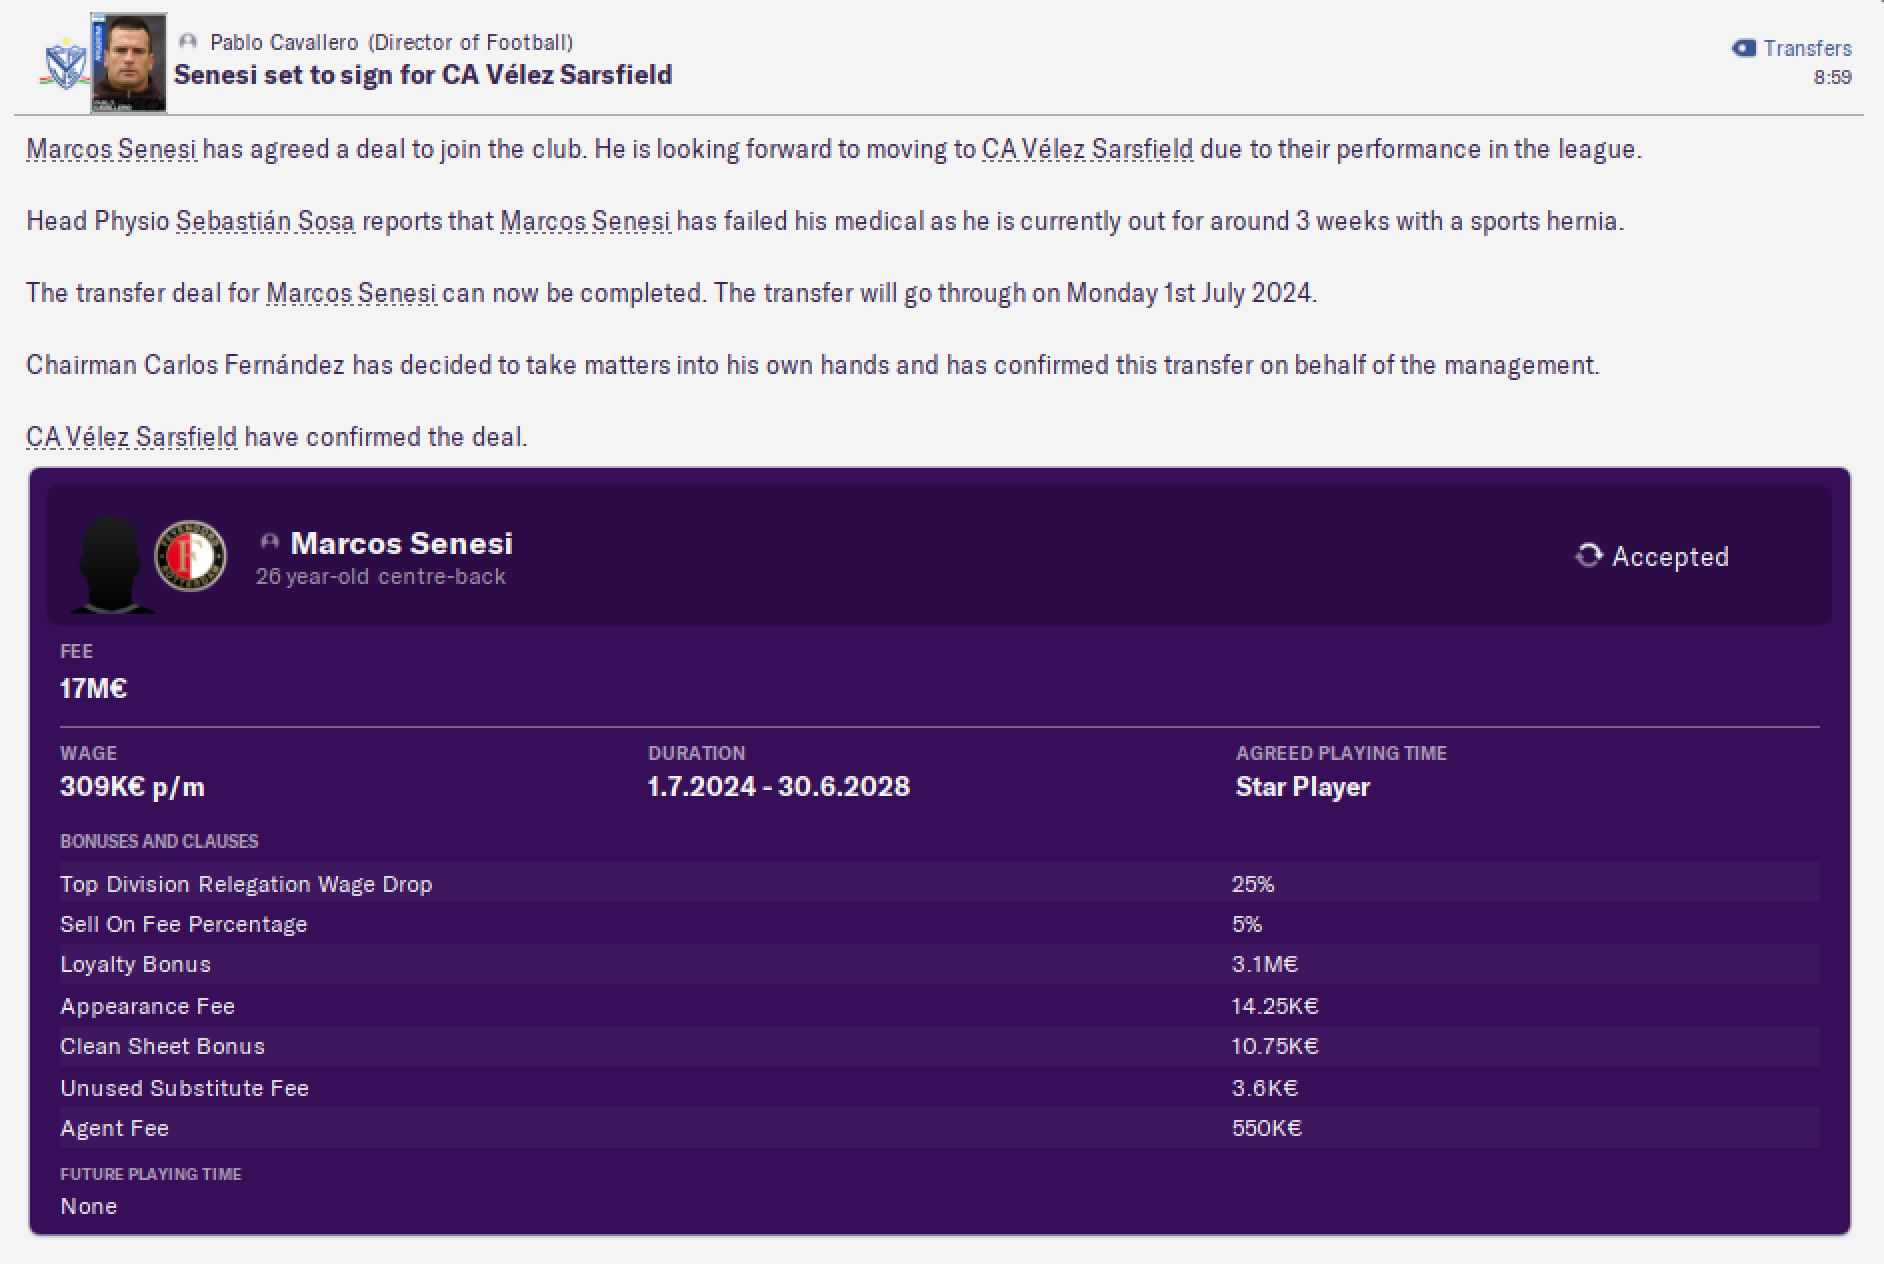Click Marcos Senesi's silhouette portrait
The width and height of the screenshot is (1884, 1264).
(110, 563)
